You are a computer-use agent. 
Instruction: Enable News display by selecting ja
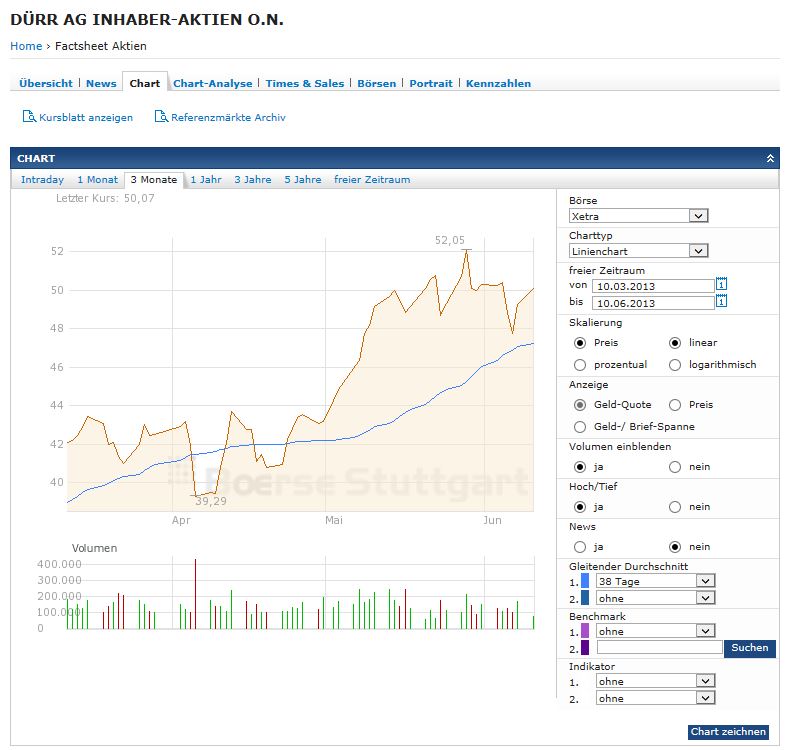pyautogui.click(x=580, y=547)
